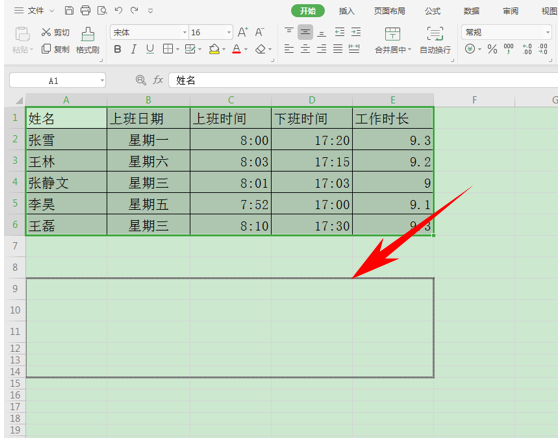
Task: Decrease decimal places
Action: tap(543, 49)
